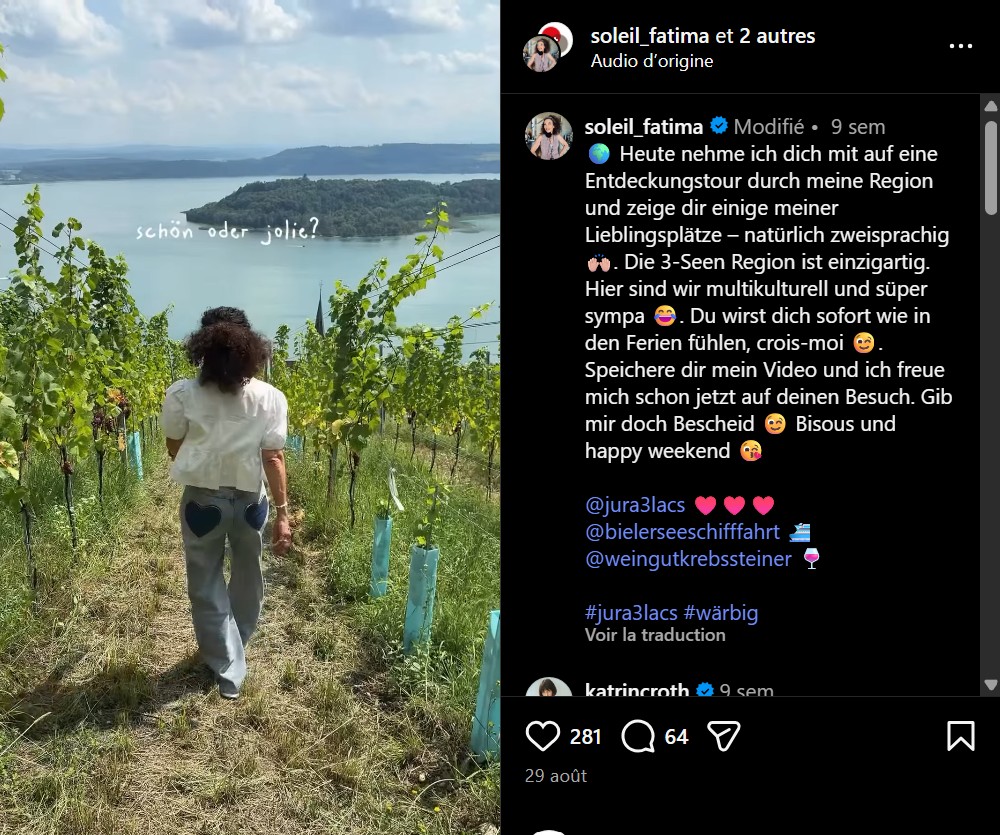Click the scrollbar up arrow in comments
The height and width of the screenshot is (835, 1000).
(x=990, y=106)
